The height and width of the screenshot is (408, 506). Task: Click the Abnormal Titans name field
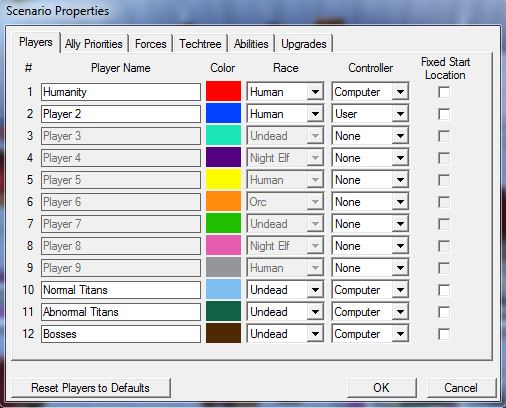(121, 312)
